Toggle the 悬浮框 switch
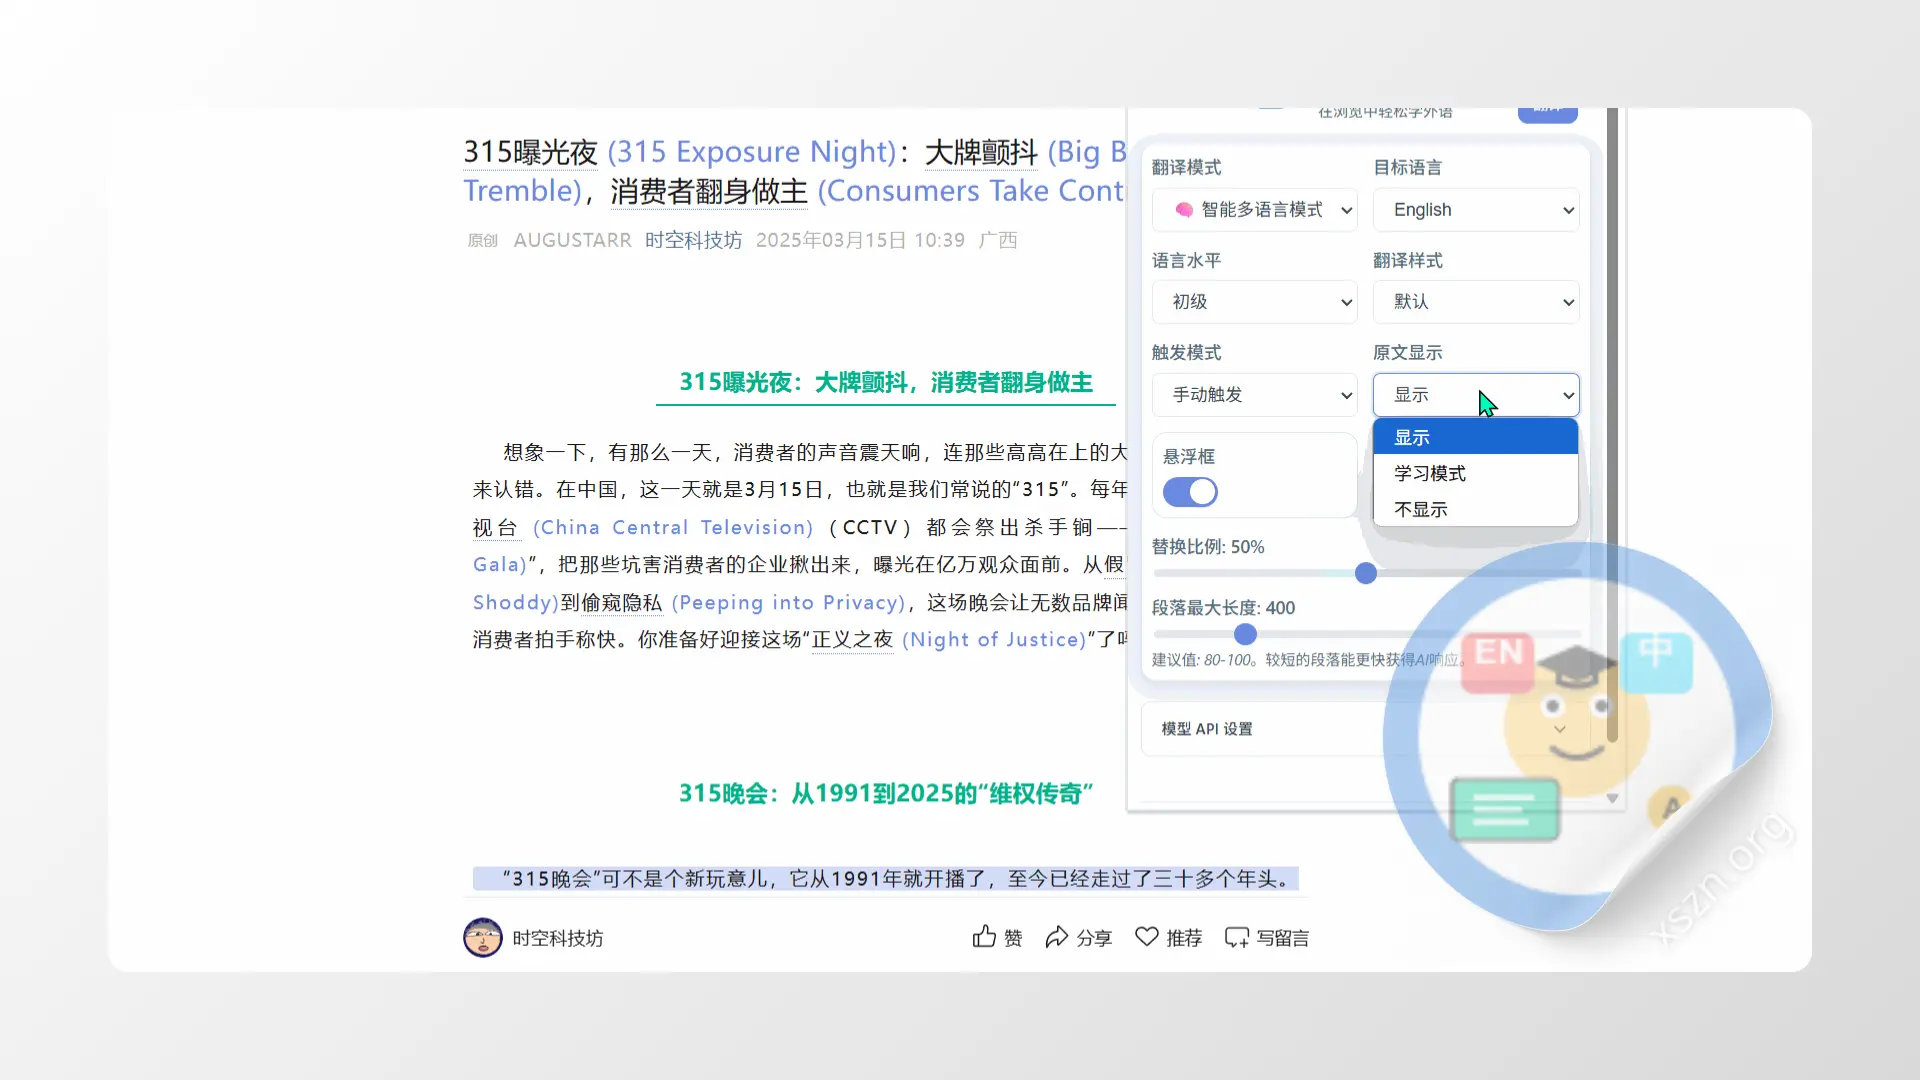 (1190, 492)
